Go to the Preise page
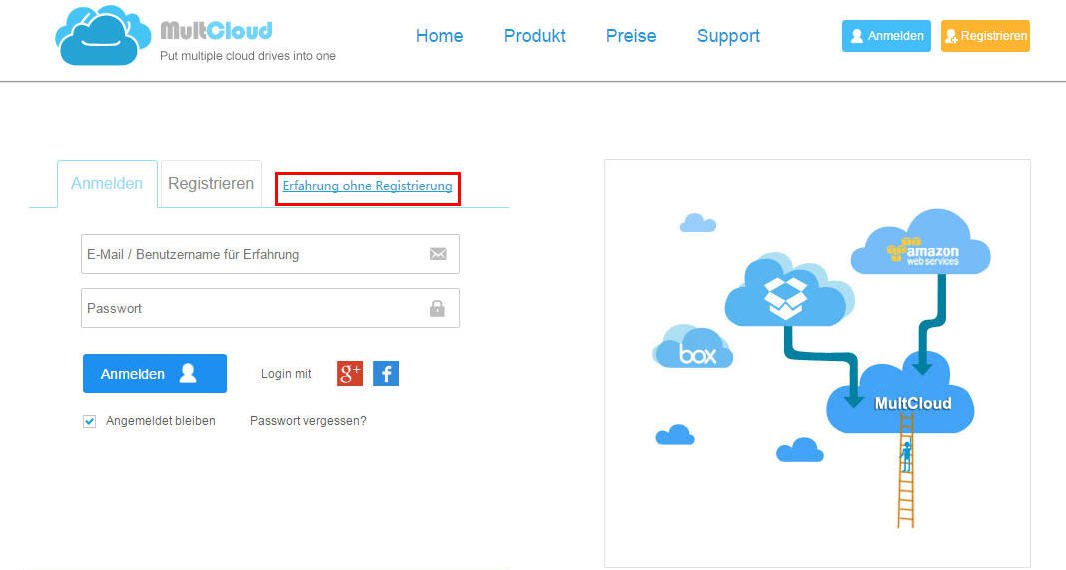This screenshot has width=1066, height=570. pyautogui.click(x=631, y=36)
